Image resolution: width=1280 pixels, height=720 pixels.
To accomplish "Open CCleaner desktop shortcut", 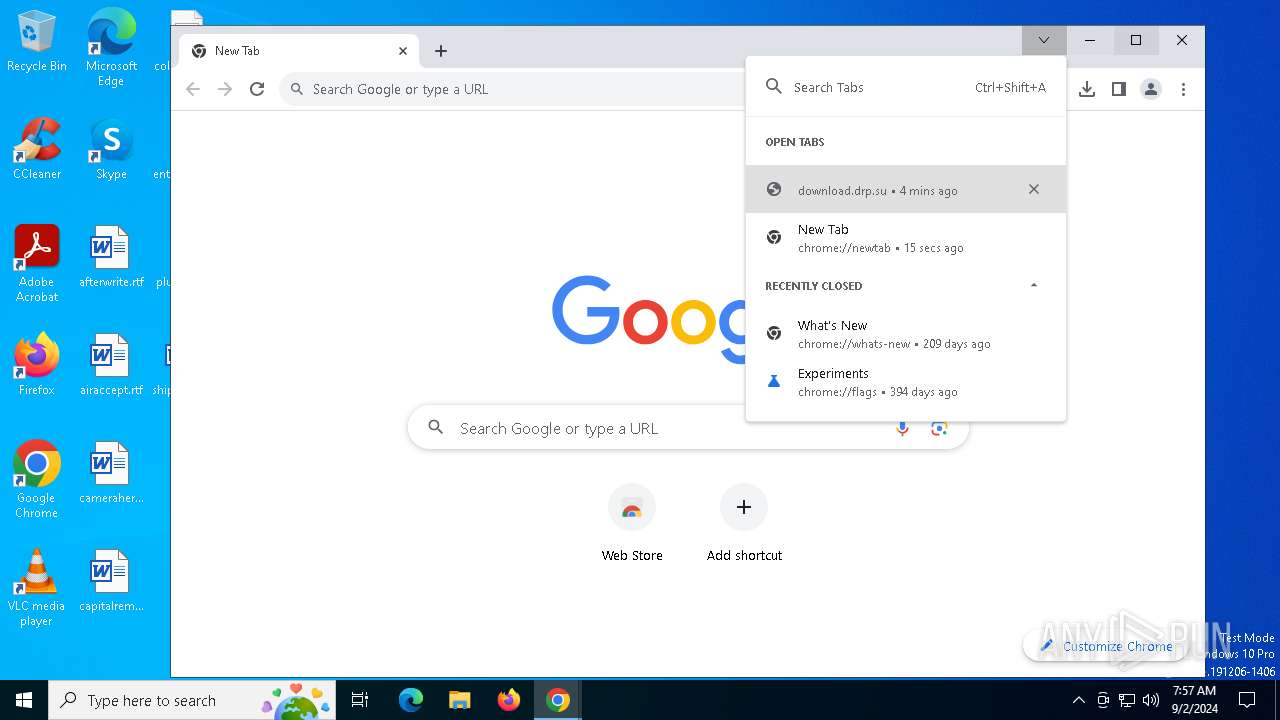I will pyautogui.click(x=37, y=148).
